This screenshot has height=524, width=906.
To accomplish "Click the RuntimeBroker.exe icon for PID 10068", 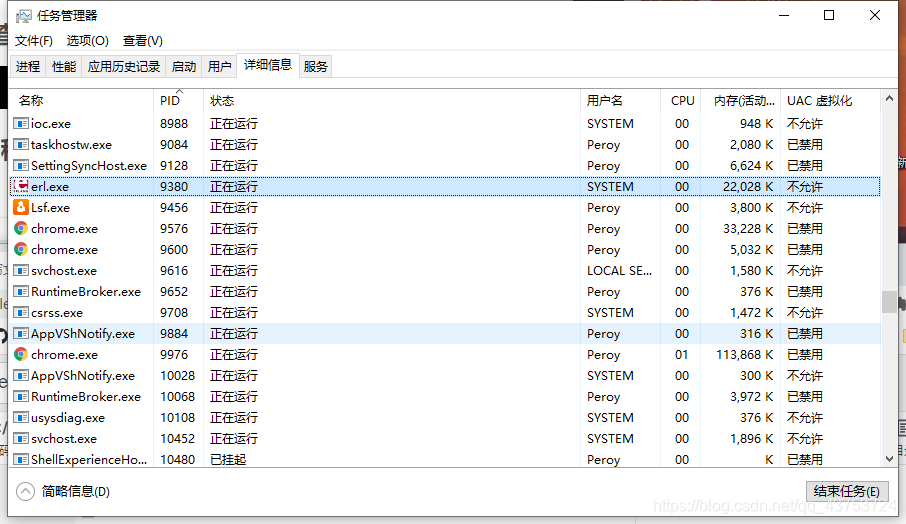I will point(21,397).
